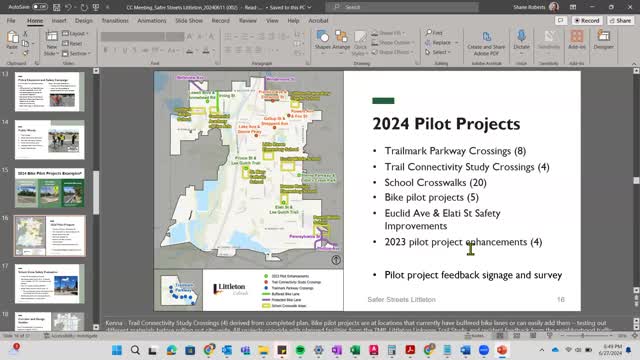Switch to the Slide Show tab
Screen dimensions: 640x360
point(189,20)
